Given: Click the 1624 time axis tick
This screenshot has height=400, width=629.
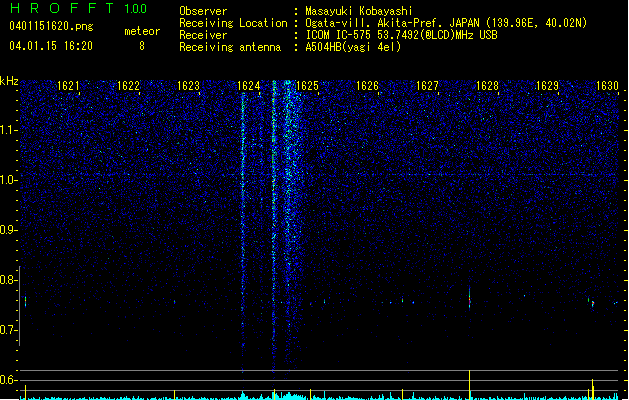Looking at the screenshot, I should tap(248, 86).
